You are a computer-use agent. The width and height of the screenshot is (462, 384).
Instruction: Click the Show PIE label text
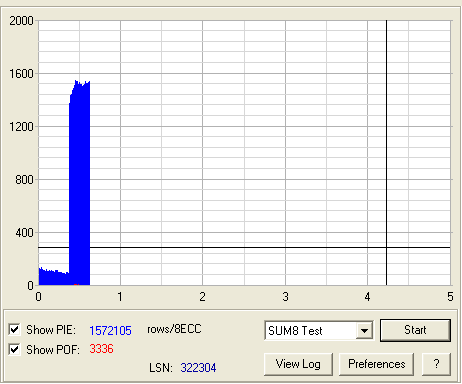[51, 330]
